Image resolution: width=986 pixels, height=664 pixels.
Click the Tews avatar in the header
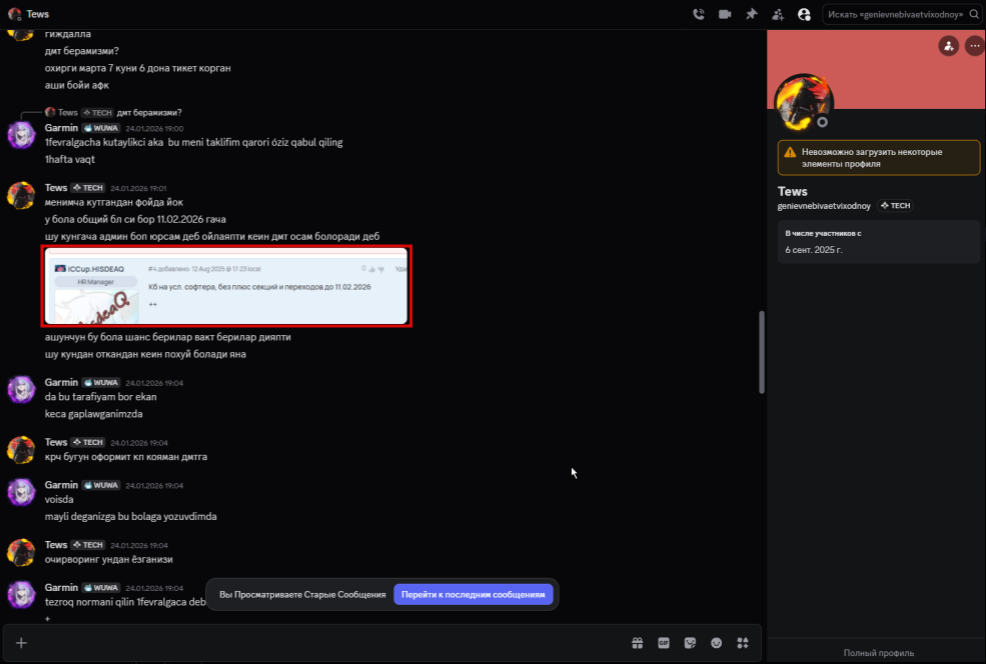click(x=14, y=14)
